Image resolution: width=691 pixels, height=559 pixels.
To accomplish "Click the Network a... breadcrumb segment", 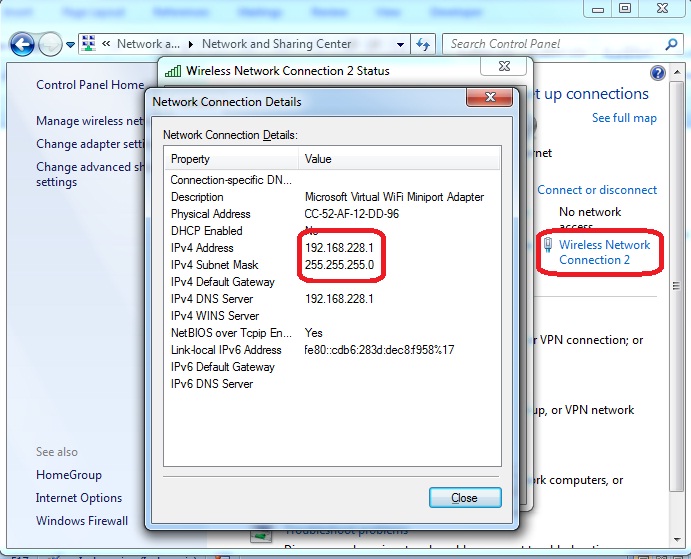I will (x=148, y=44).
